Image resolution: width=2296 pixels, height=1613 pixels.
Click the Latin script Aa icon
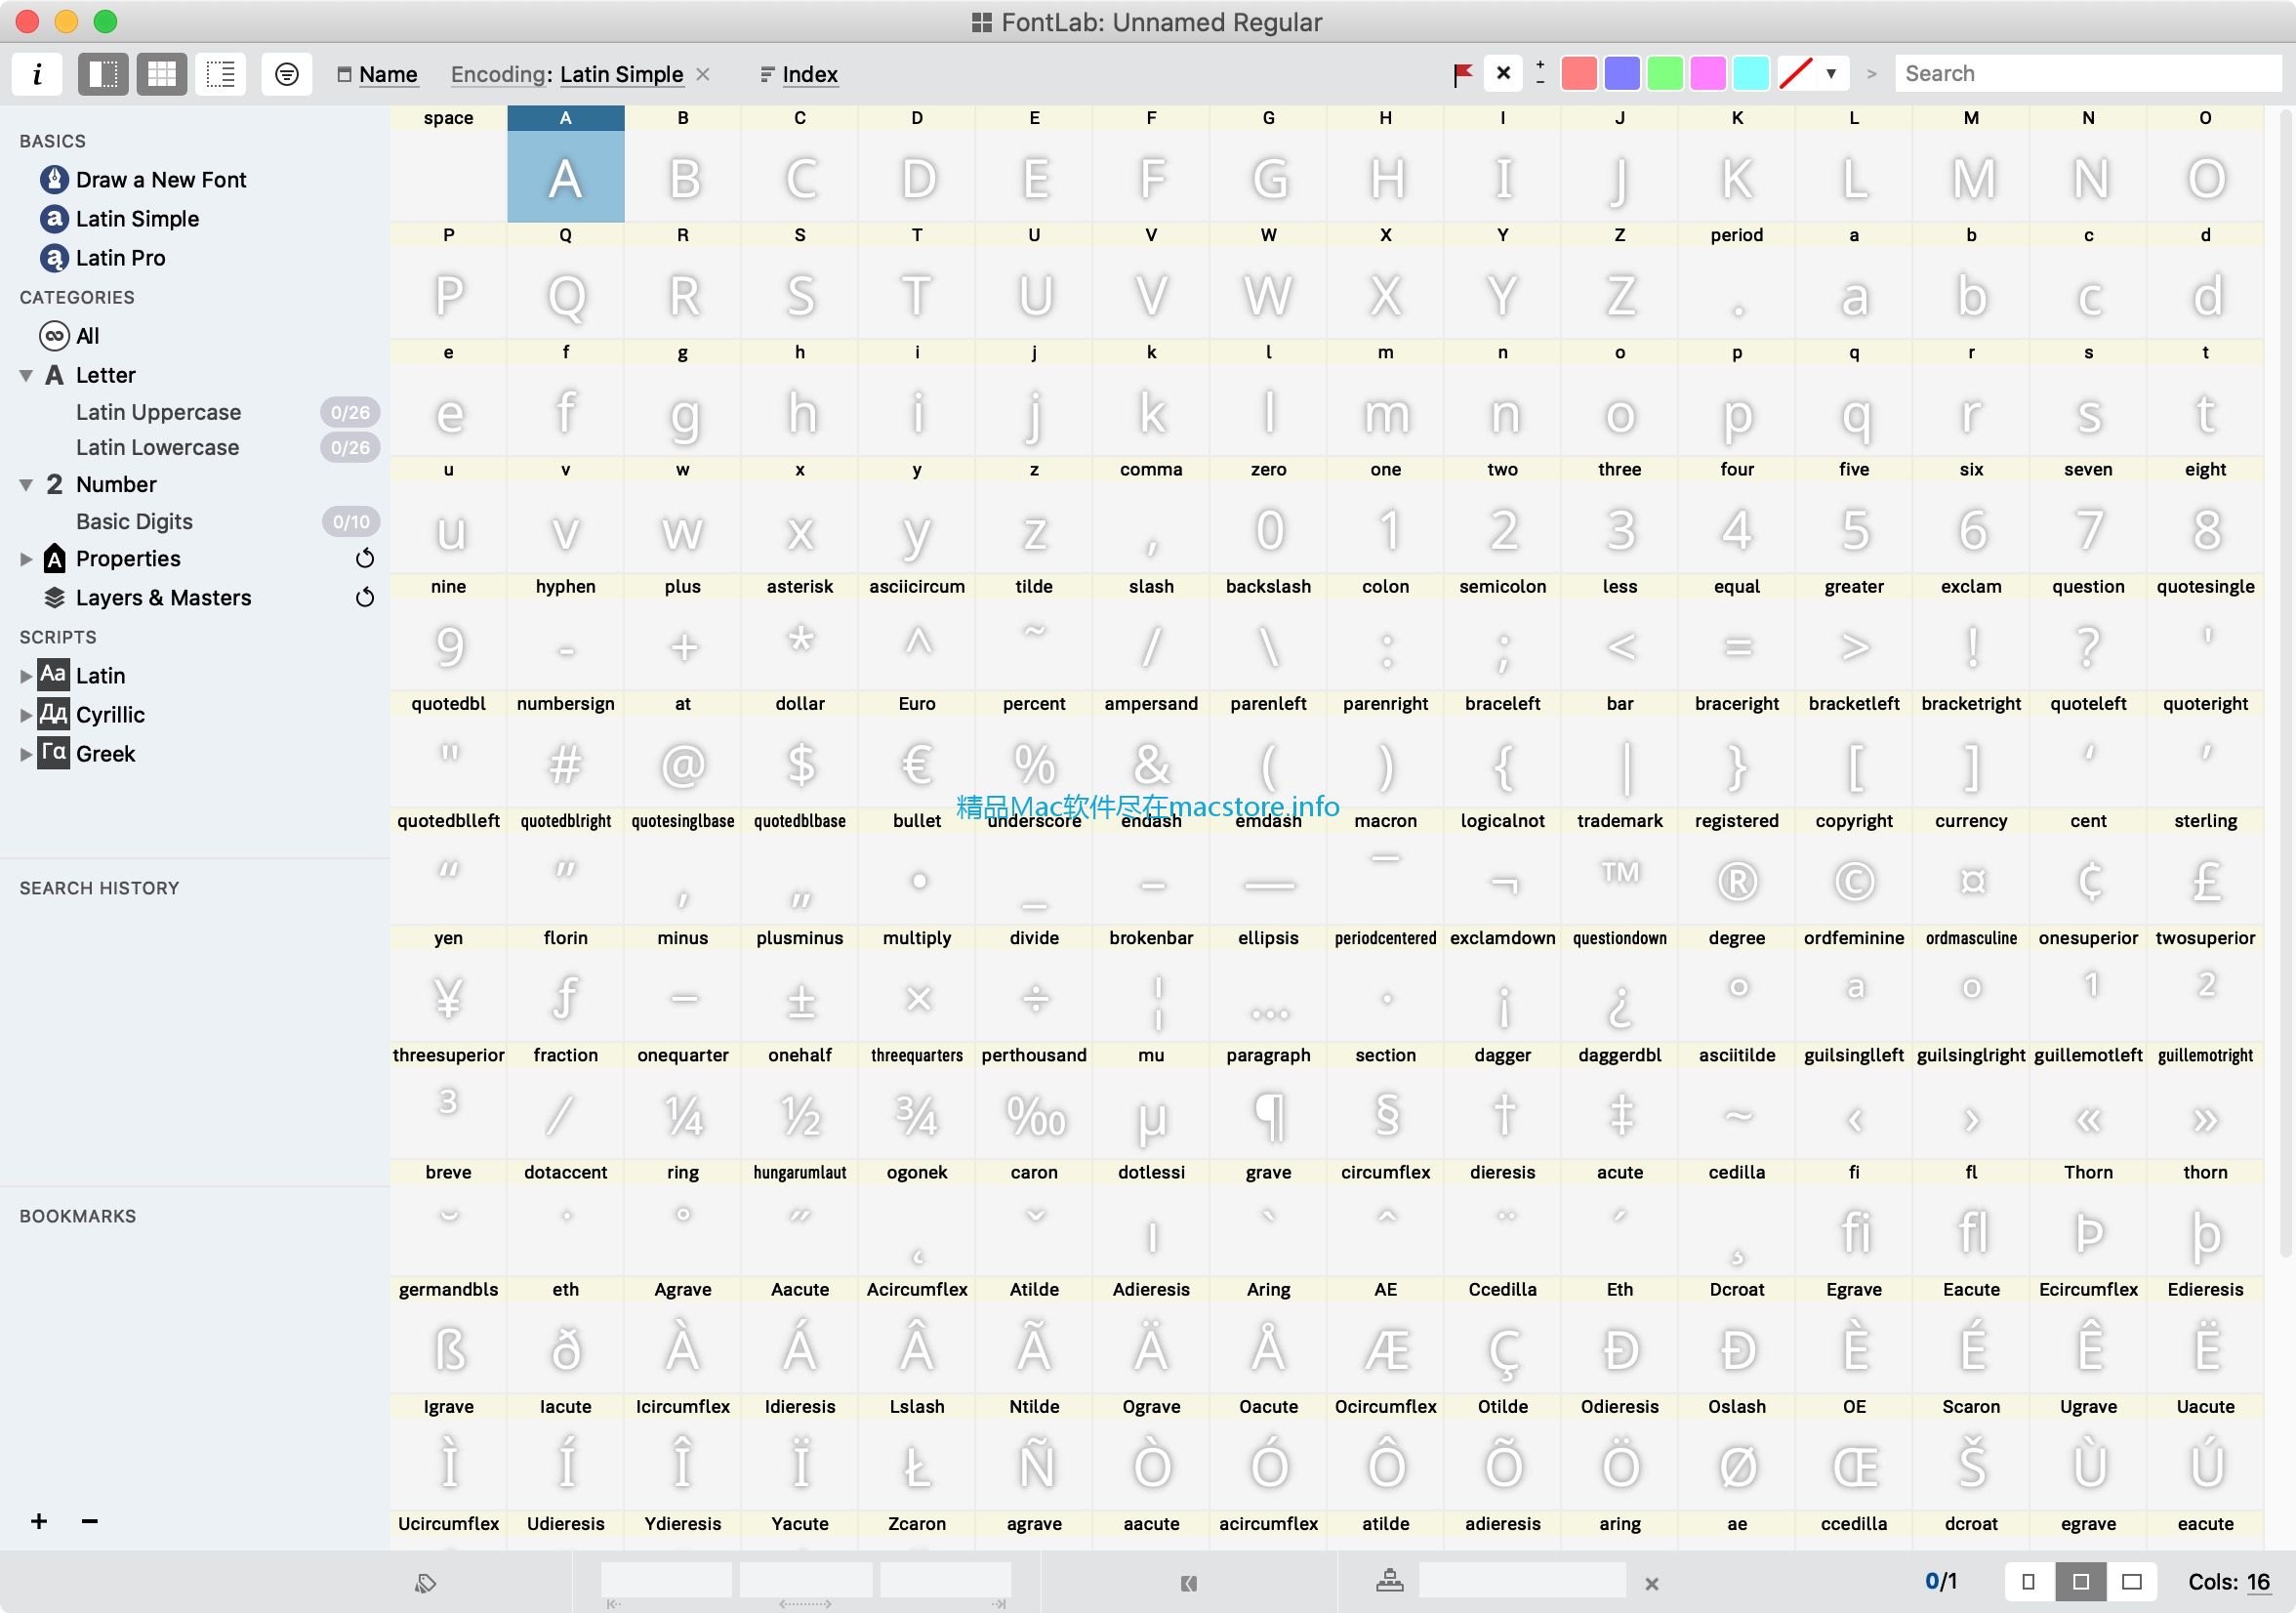[54, 675]
